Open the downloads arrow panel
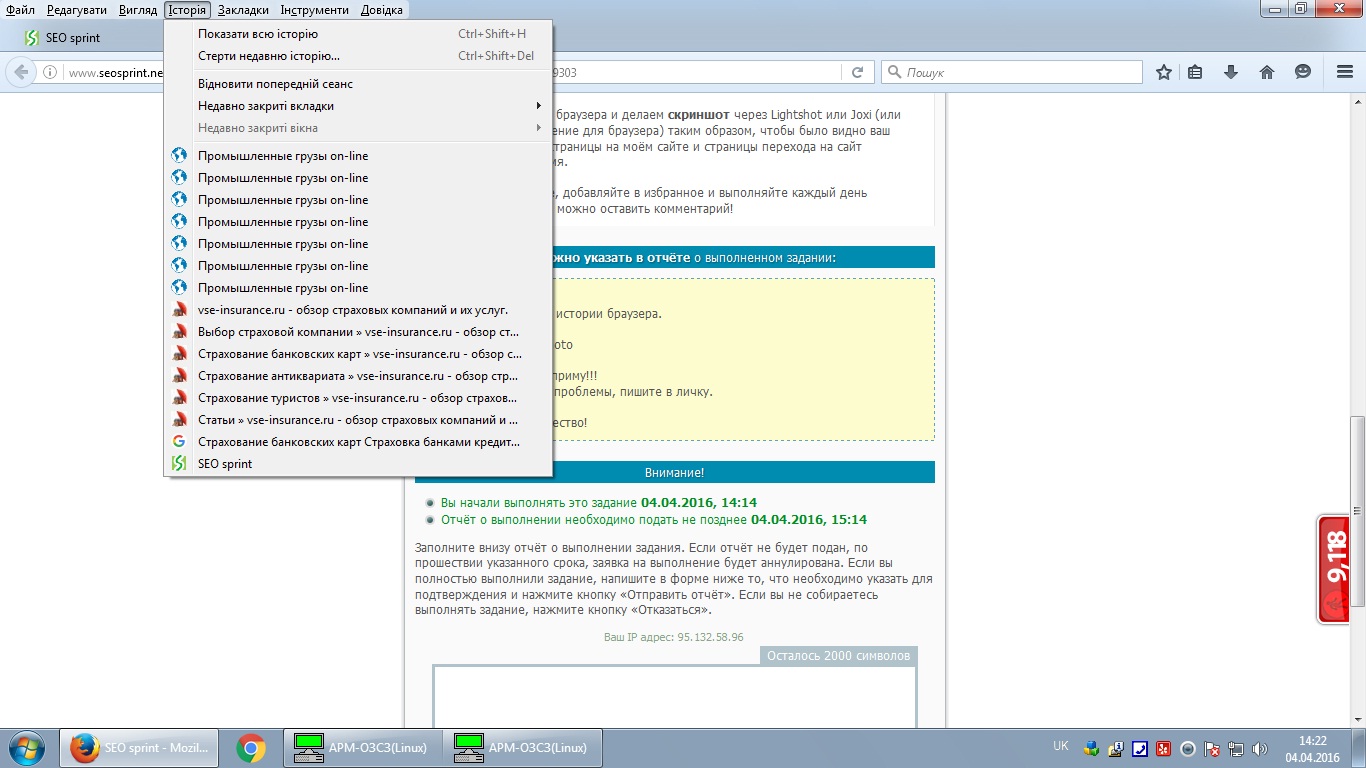1366x768 pixels. point(1231,72)
